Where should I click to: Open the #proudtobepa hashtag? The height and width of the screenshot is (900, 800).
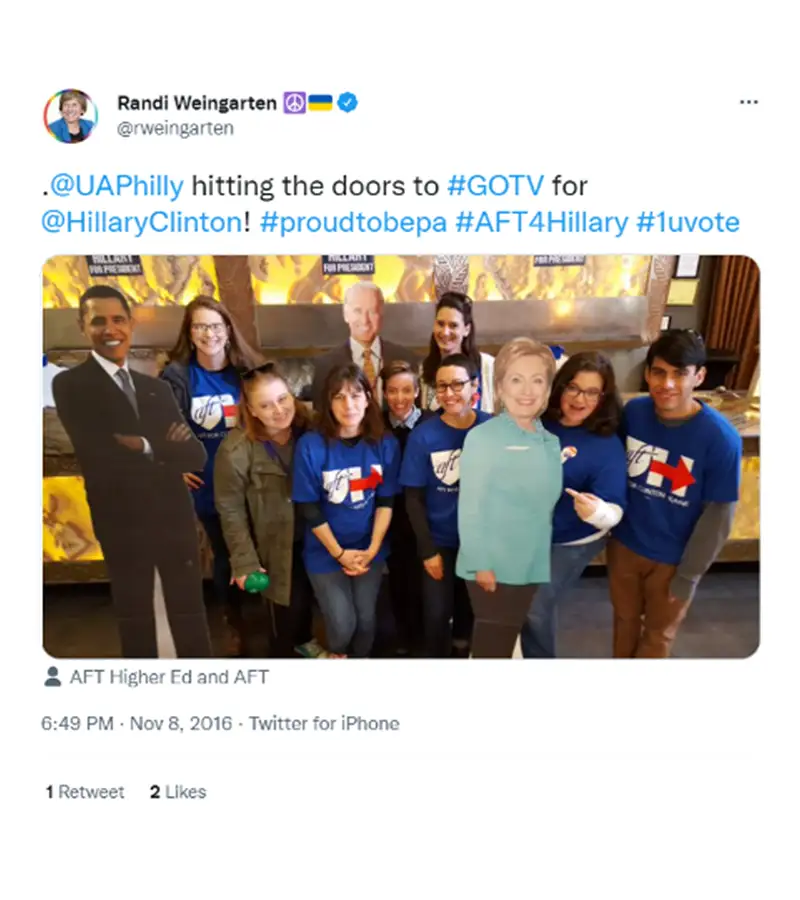click(353, 223)
